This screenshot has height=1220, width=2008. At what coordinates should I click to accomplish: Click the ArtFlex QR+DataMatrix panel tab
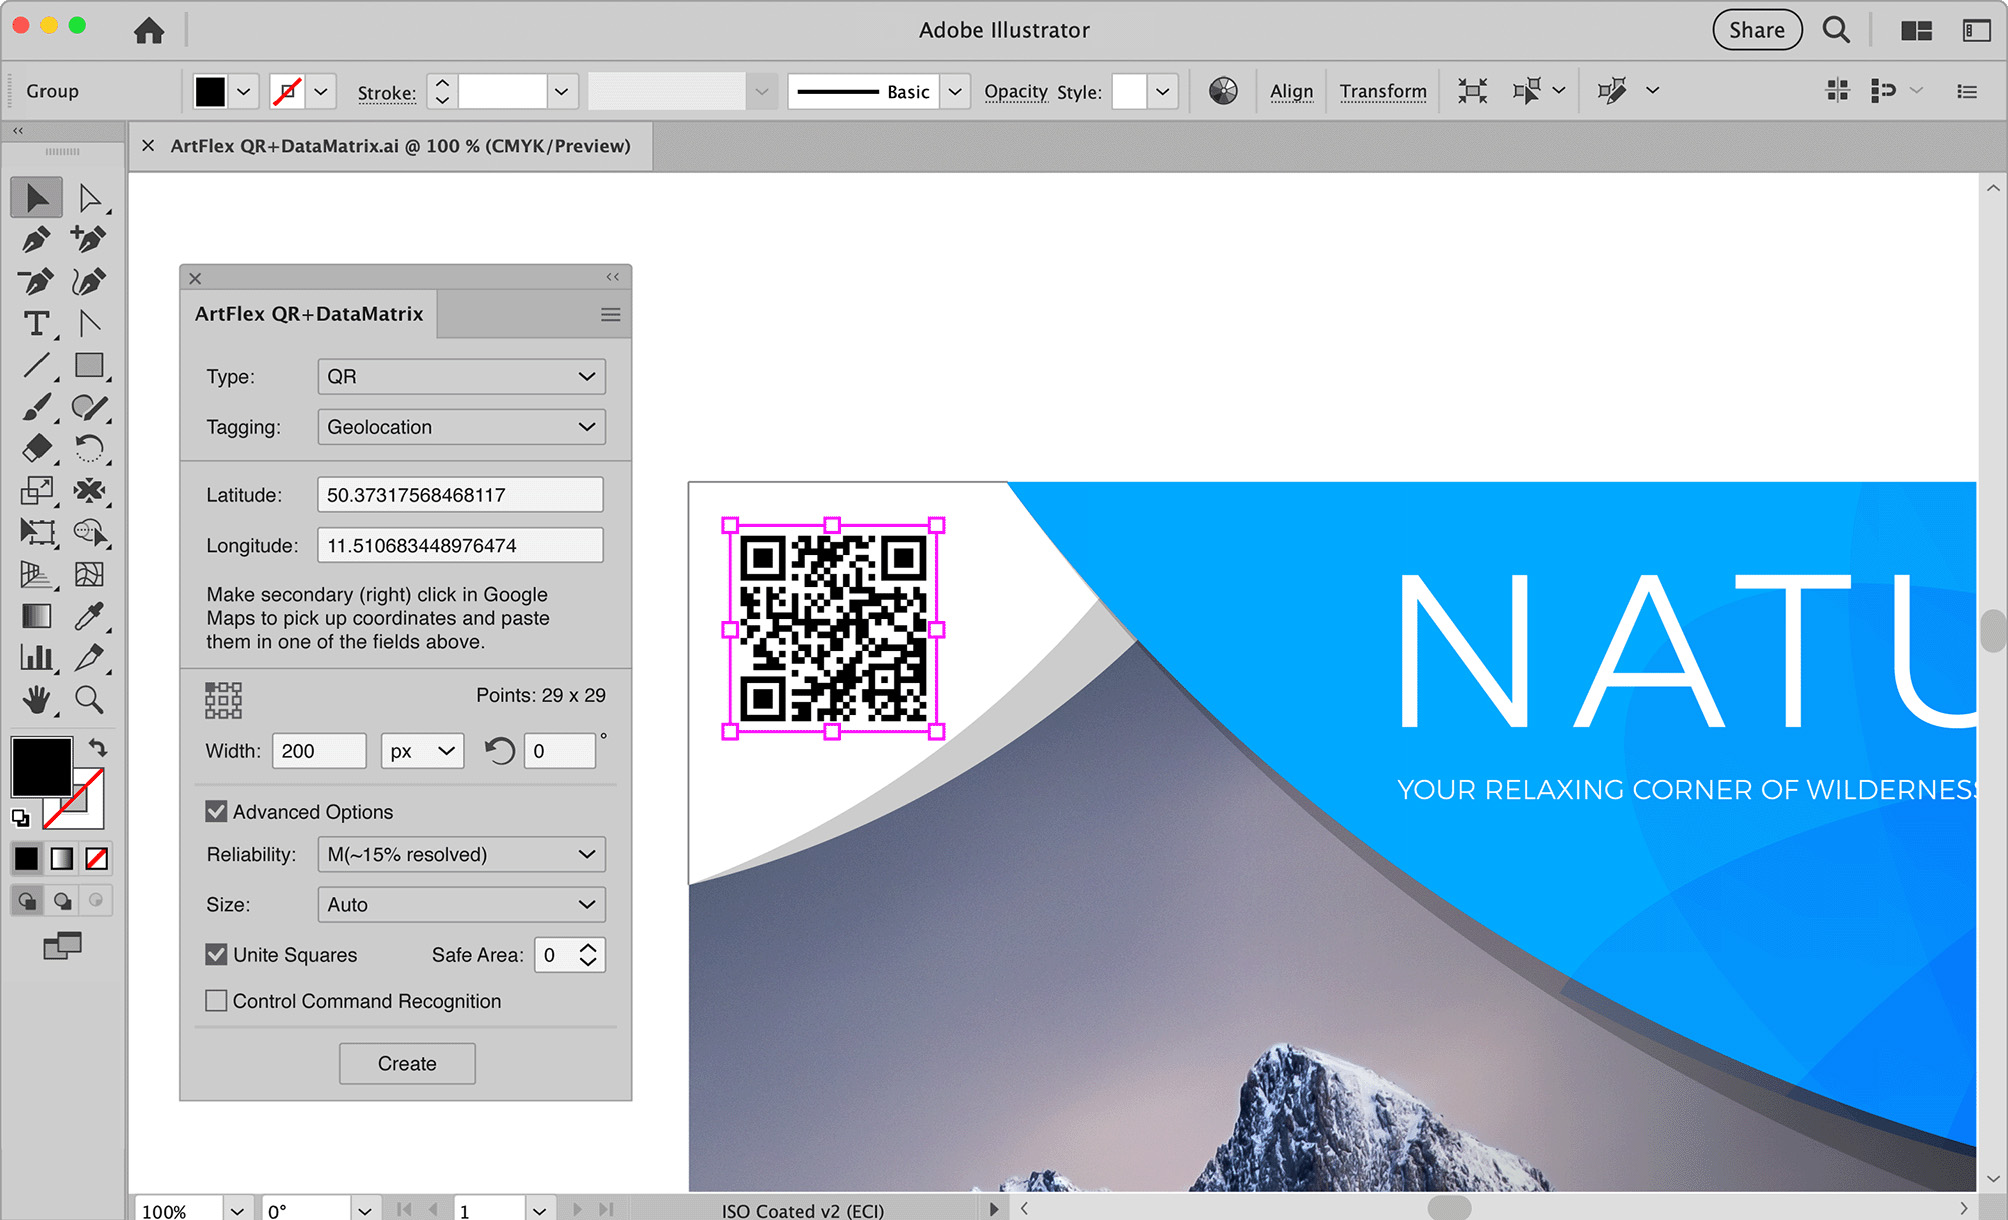(309, 314)
